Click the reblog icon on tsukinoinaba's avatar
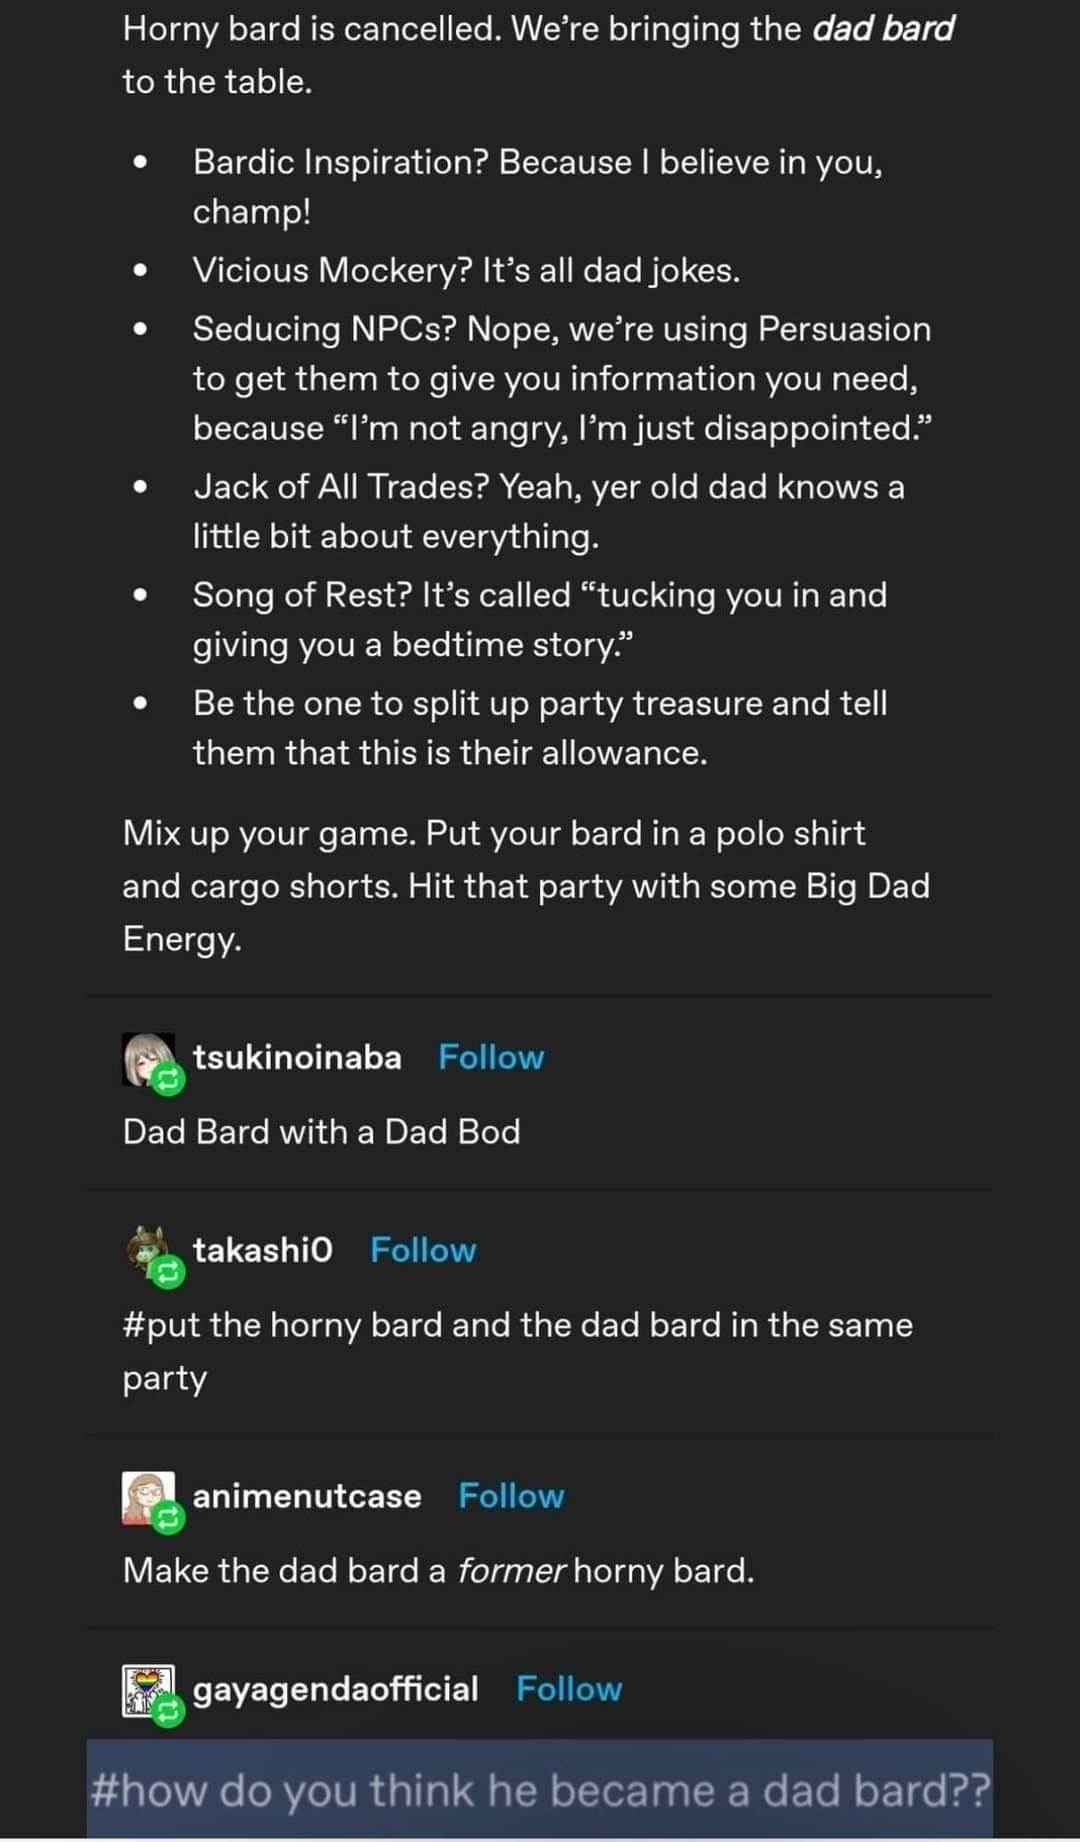 (168, 1078)
